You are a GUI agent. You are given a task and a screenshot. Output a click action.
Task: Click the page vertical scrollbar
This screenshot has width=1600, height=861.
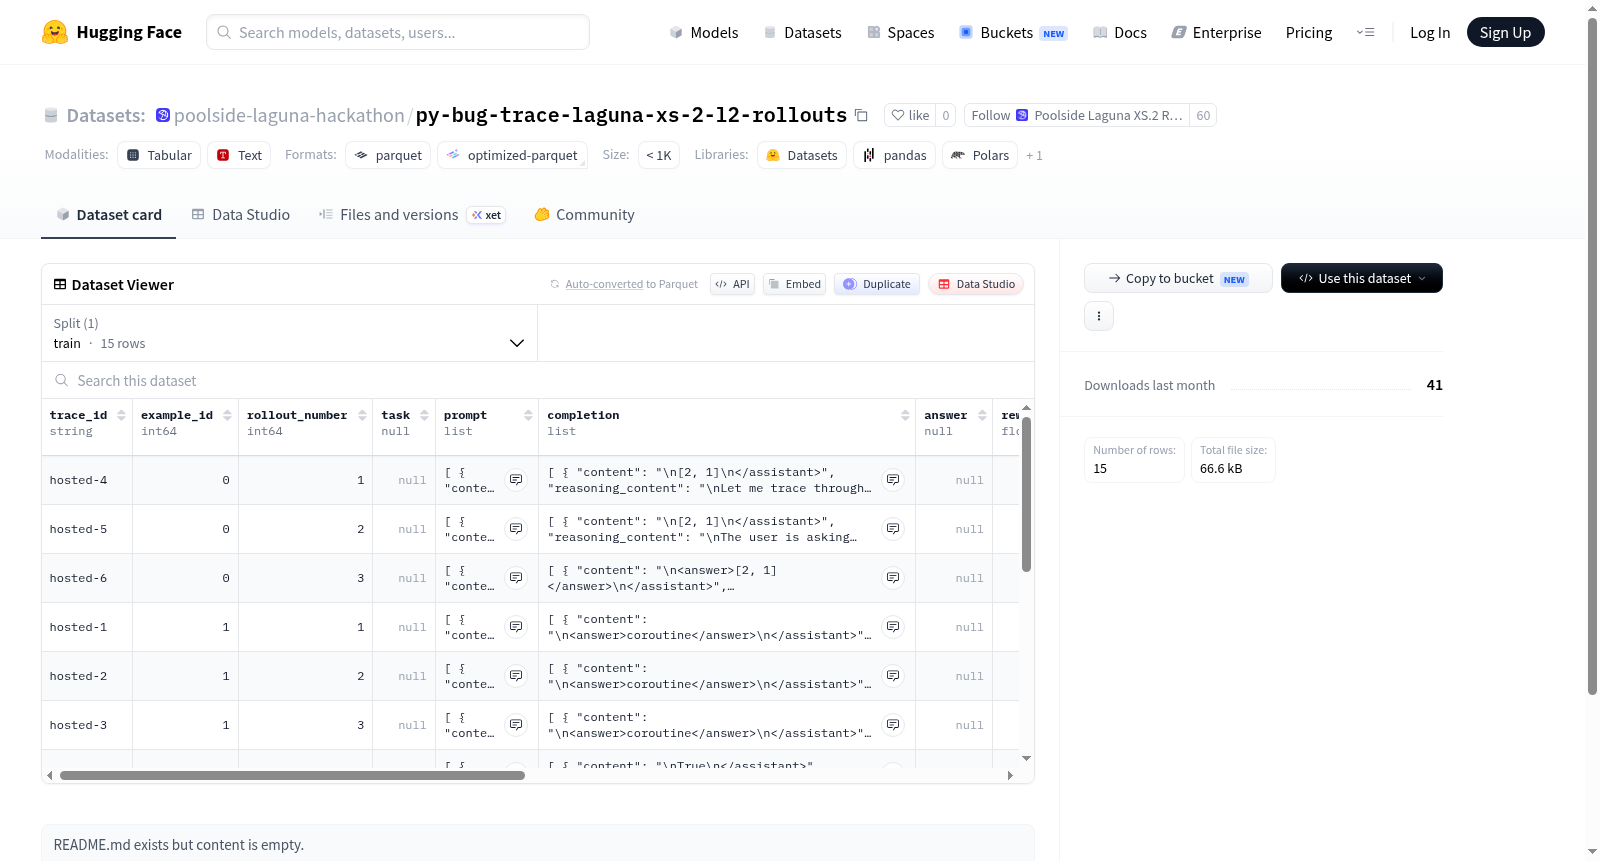click(x=1592, y=355)
